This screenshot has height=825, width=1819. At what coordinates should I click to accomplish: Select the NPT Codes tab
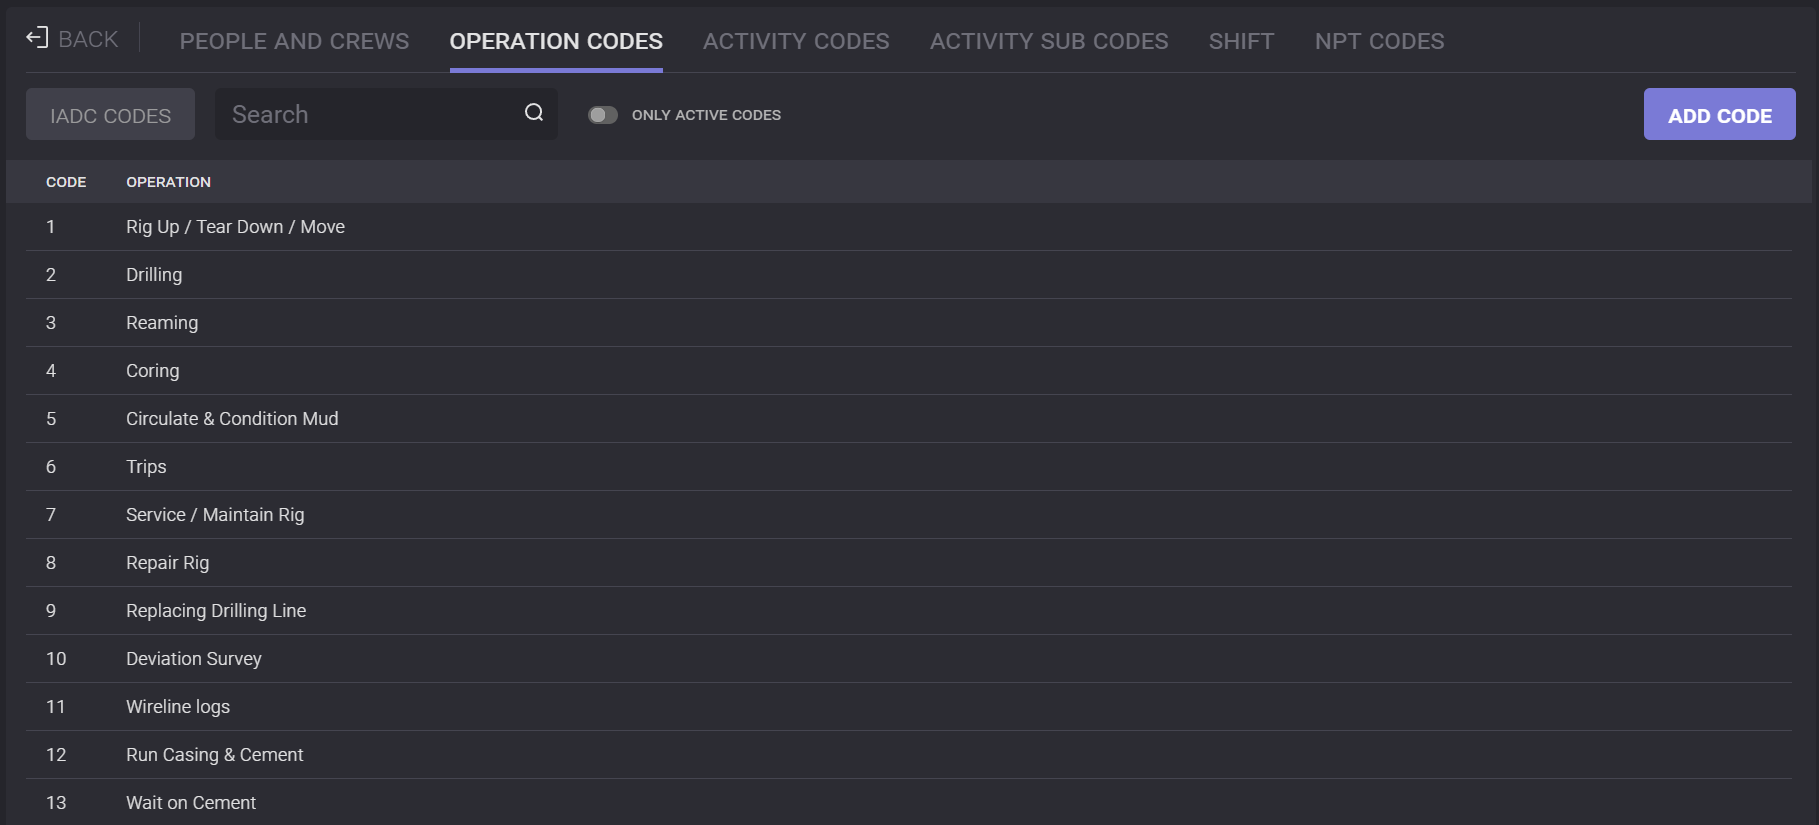point(1378,41)
